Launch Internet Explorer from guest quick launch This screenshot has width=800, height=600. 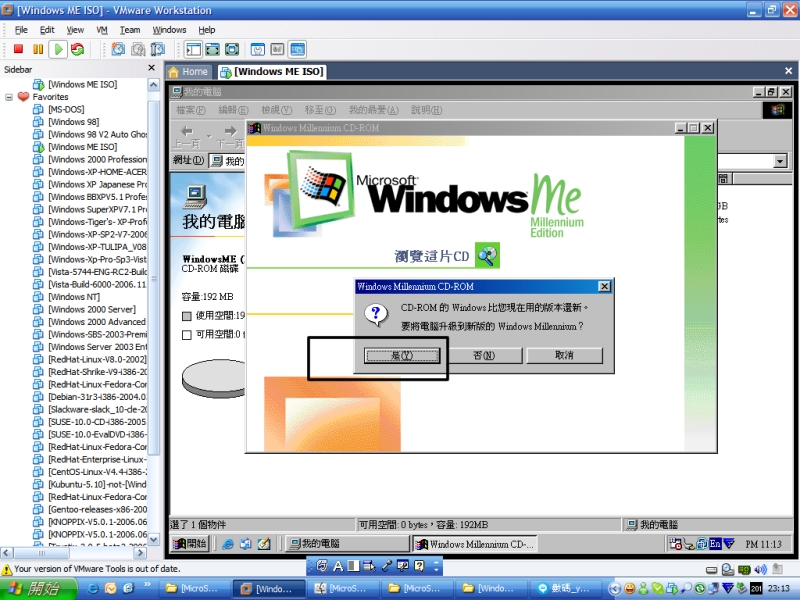point(228,544)
